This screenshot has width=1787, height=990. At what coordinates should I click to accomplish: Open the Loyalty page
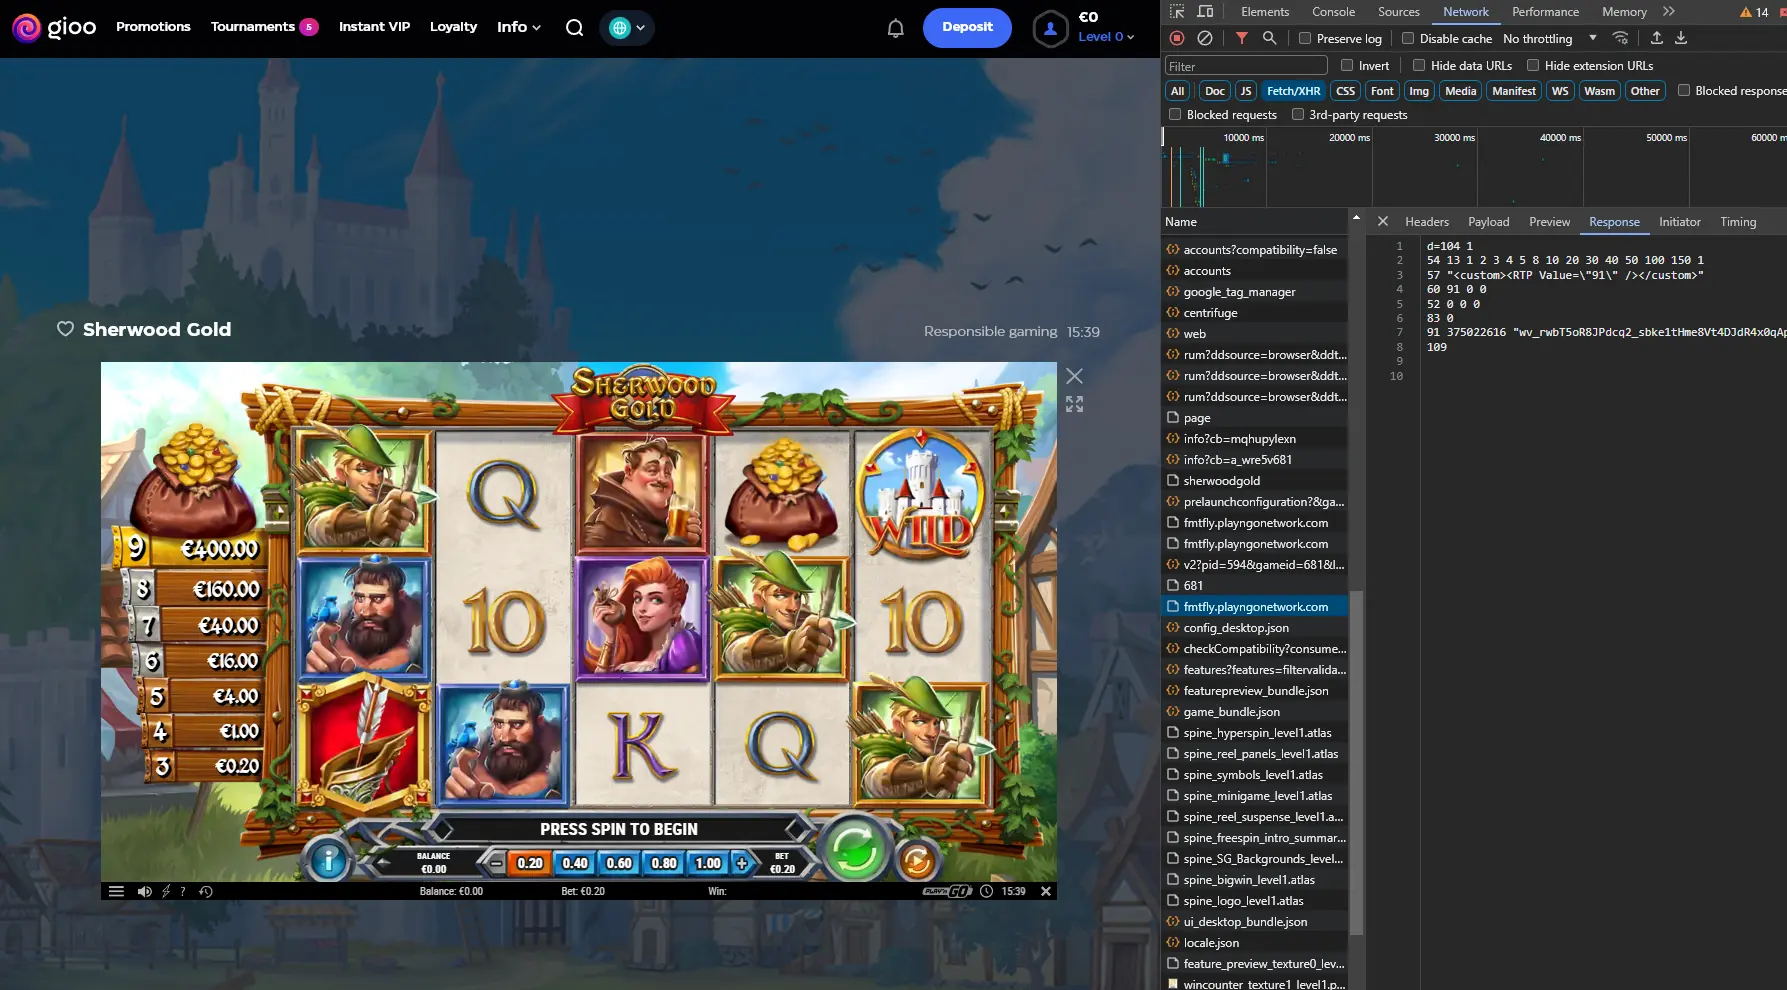(453, 27)
